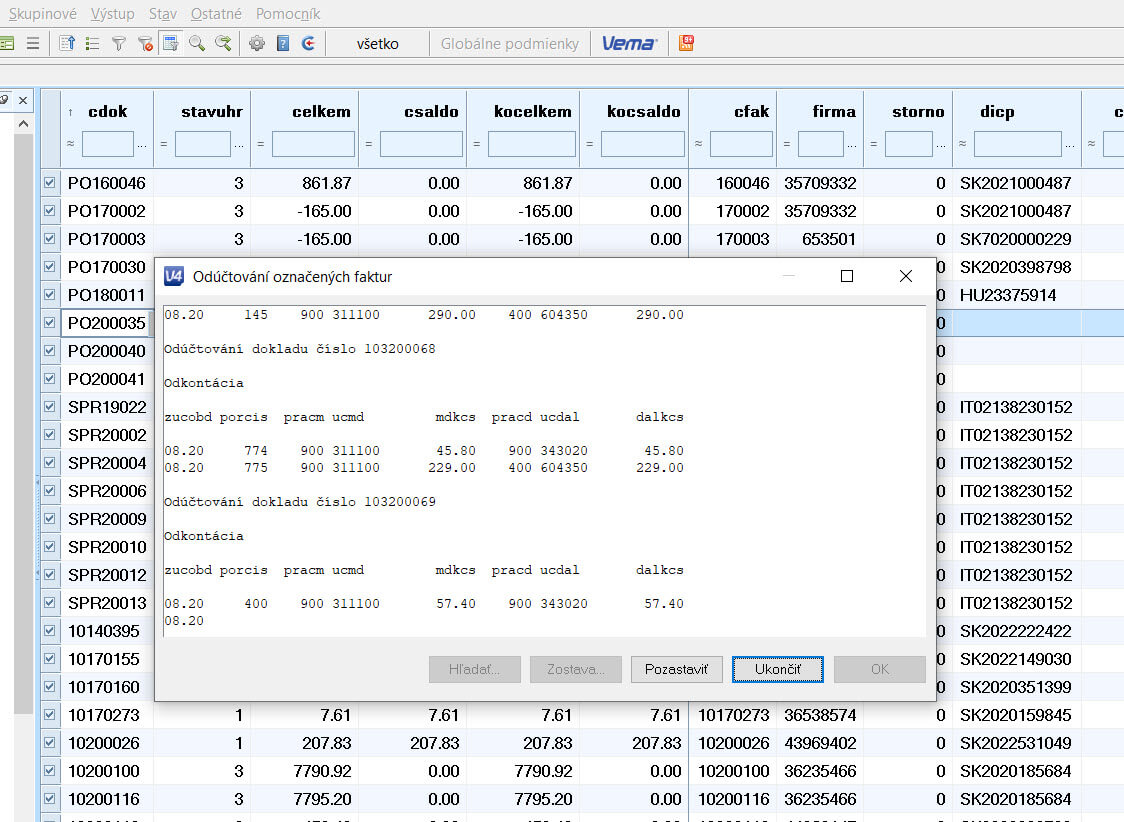This screenshot has height=822, width=1124.
Task: Click the V4 icon in dialog title
Action: pyautogui.click(x=173, y=276)
